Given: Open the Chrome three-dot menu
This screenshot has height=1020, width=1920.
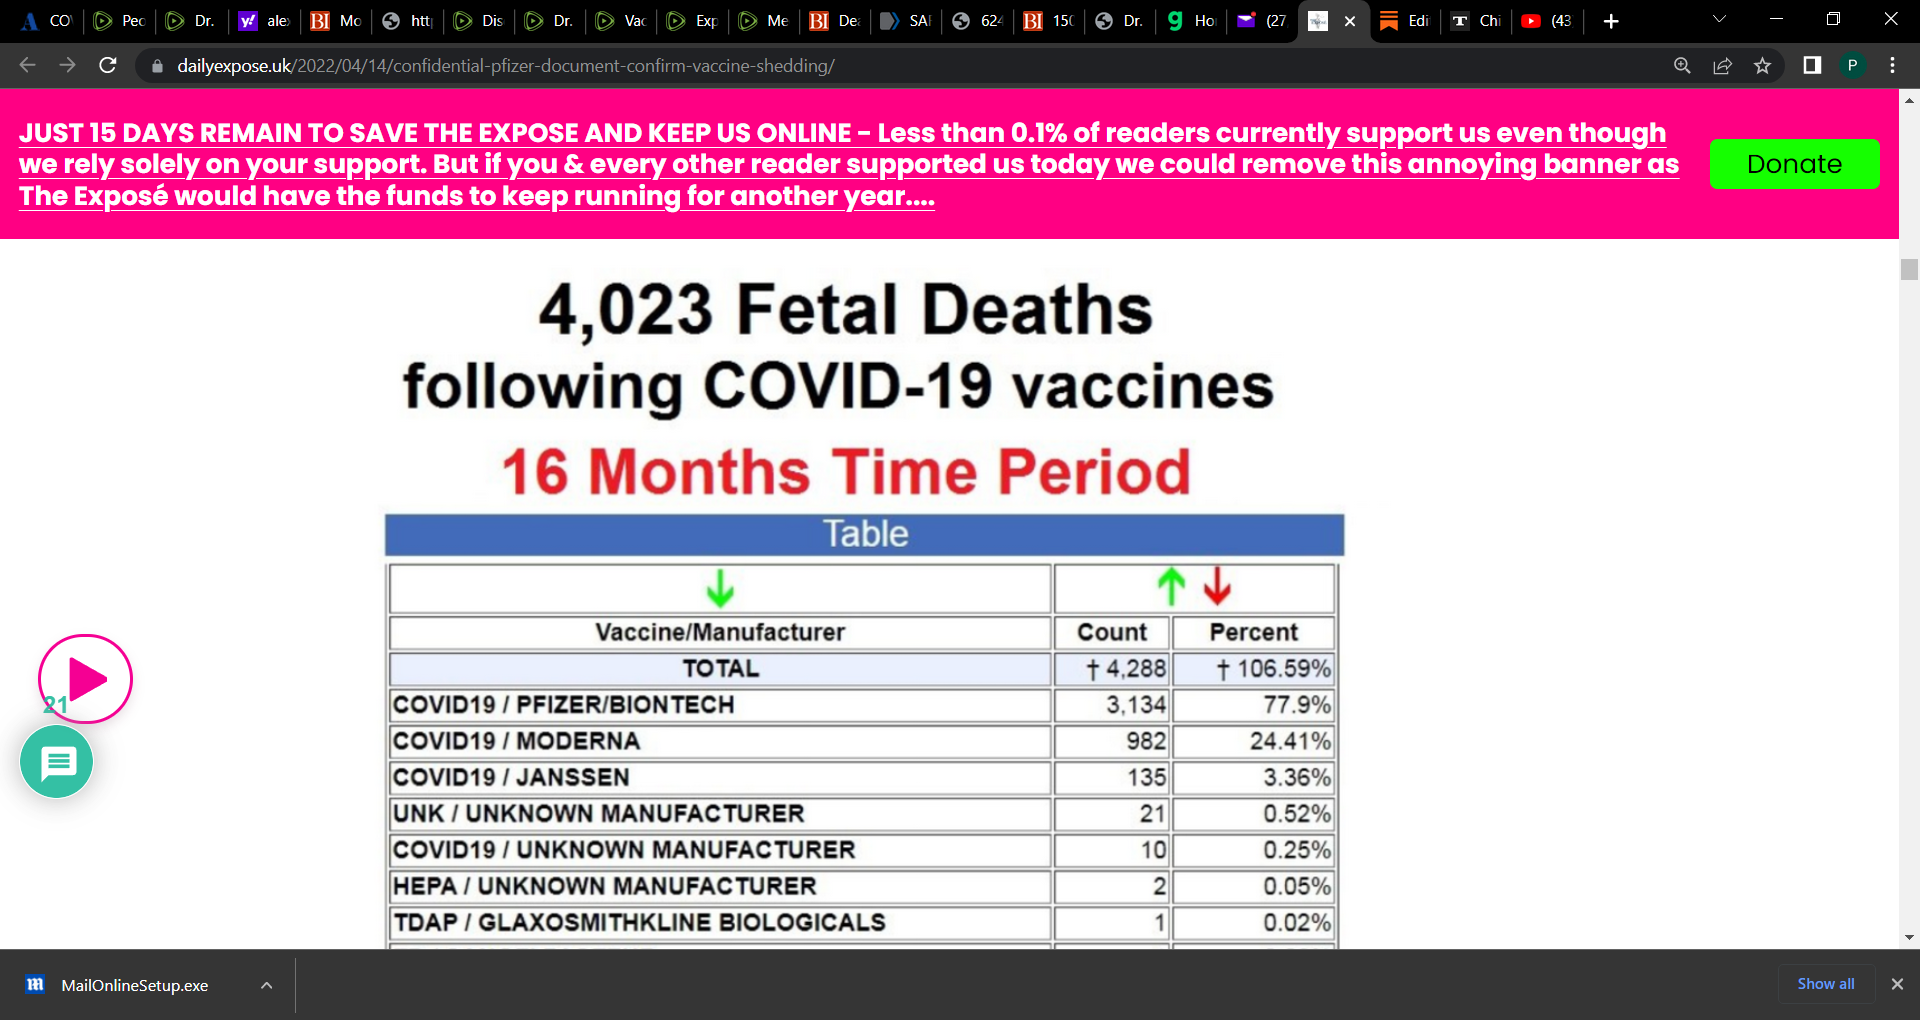Looking at the screenshot, I should (1892, 66).
